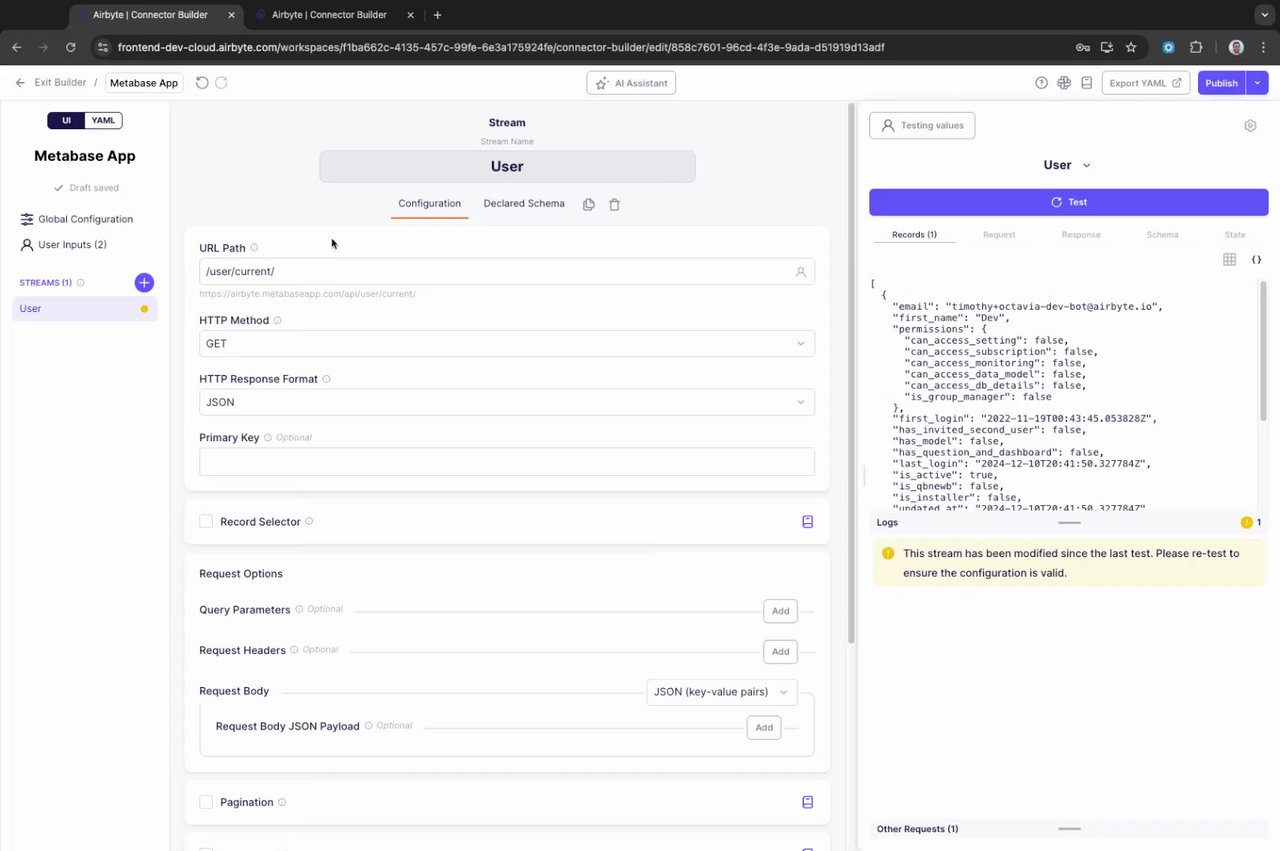Redo the last builder change
This screenshot has width=1280, height=851.
pos(221,83)
